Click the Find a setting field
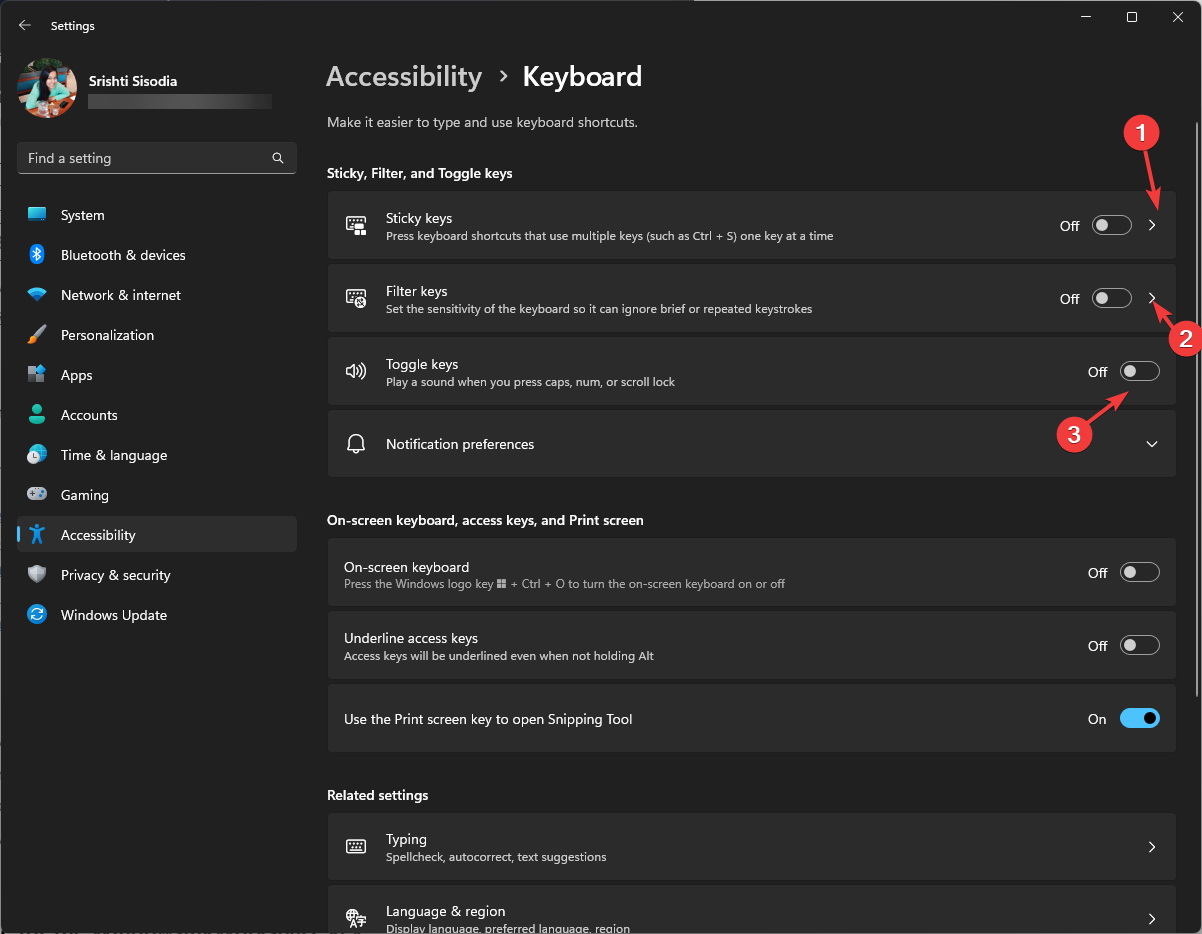 pos(145,158)
